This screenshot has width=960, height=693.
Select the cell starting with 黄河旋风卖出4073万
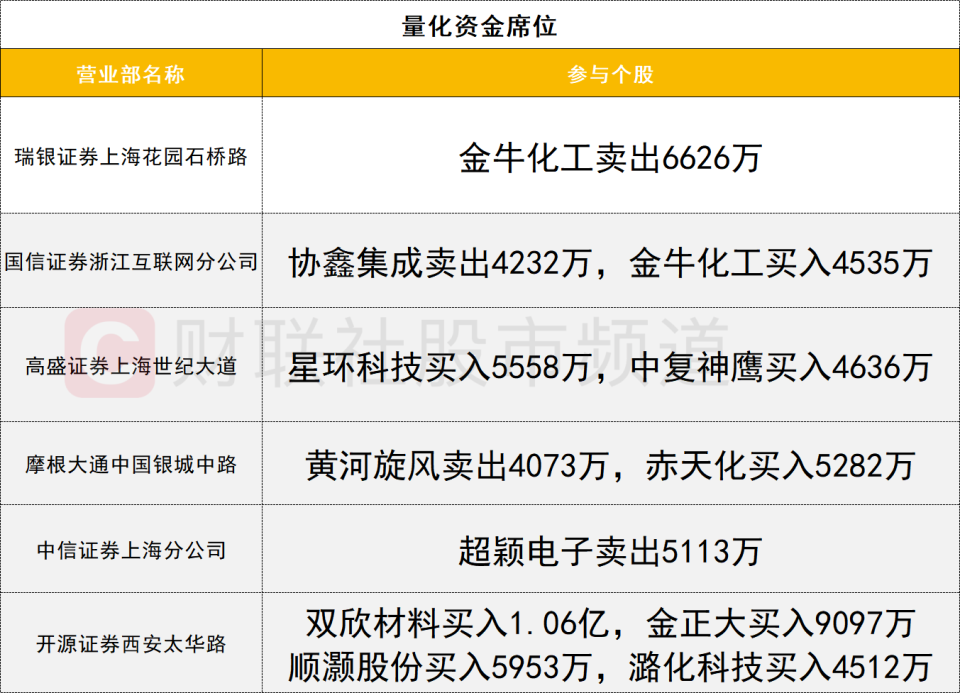pyautogui.click(x=610, y=463)
